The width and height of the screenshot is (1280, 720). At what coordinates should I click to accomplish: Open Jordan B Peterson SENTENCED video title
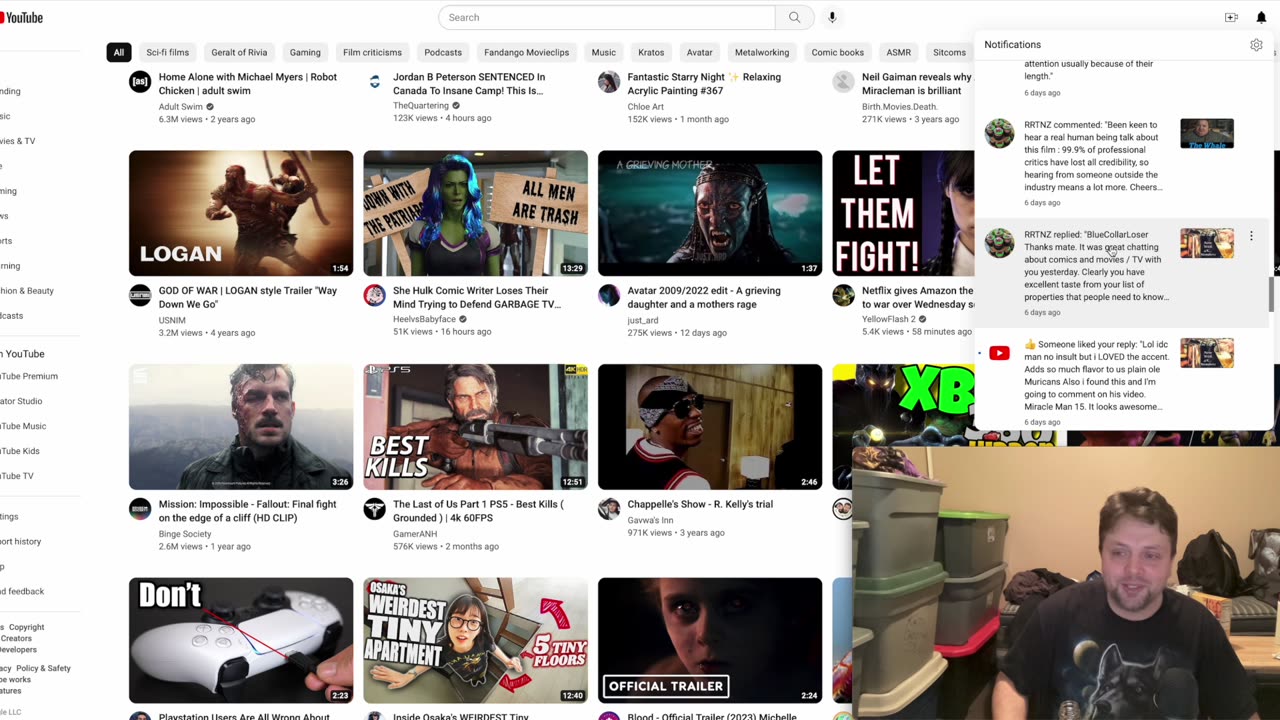[x=469, y=83]
